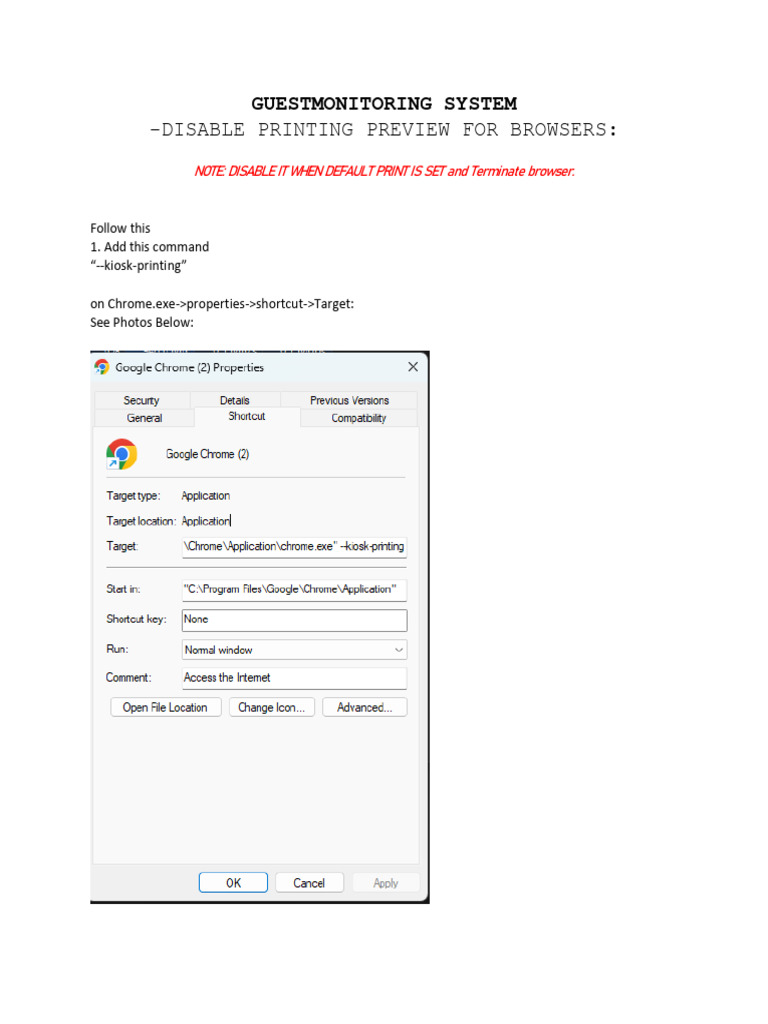Click the Google Chrome (2) name field

[208, 454]
